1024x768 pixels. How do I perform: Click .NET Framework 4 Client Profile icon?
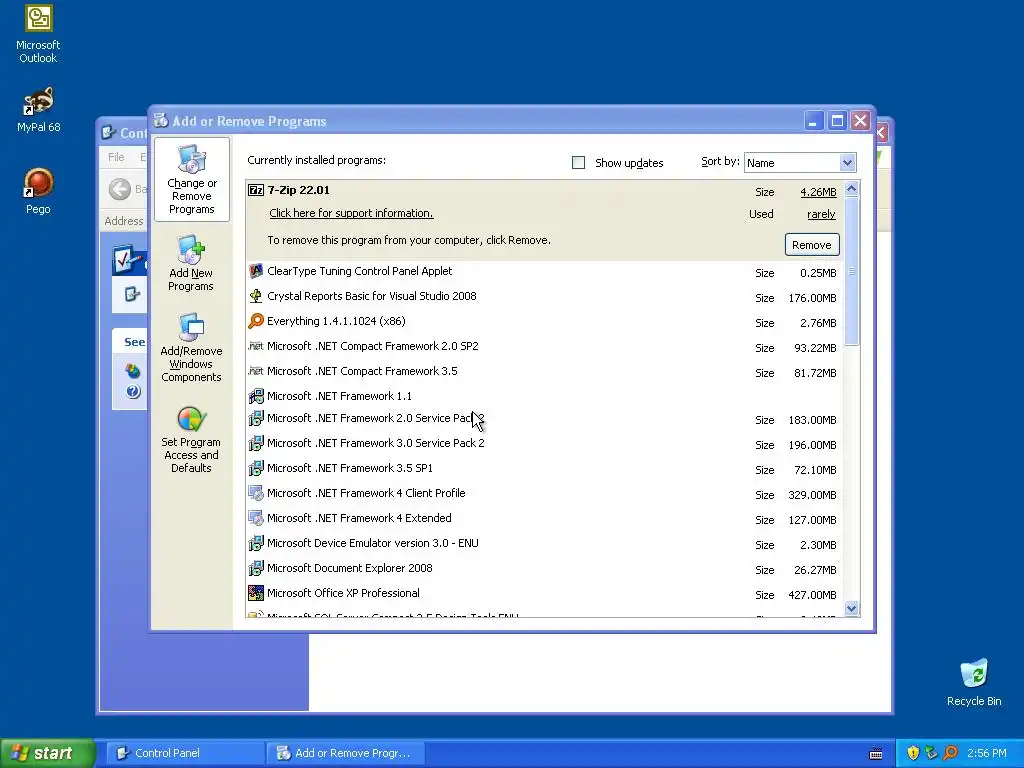click(x=256, y=493)
